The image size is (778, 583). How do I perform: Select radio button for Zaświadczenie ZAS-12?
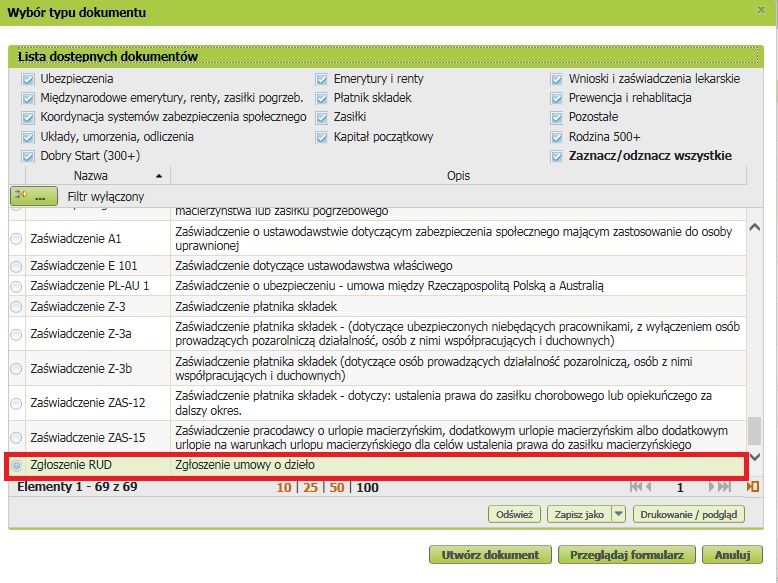[x=16, y=403]
